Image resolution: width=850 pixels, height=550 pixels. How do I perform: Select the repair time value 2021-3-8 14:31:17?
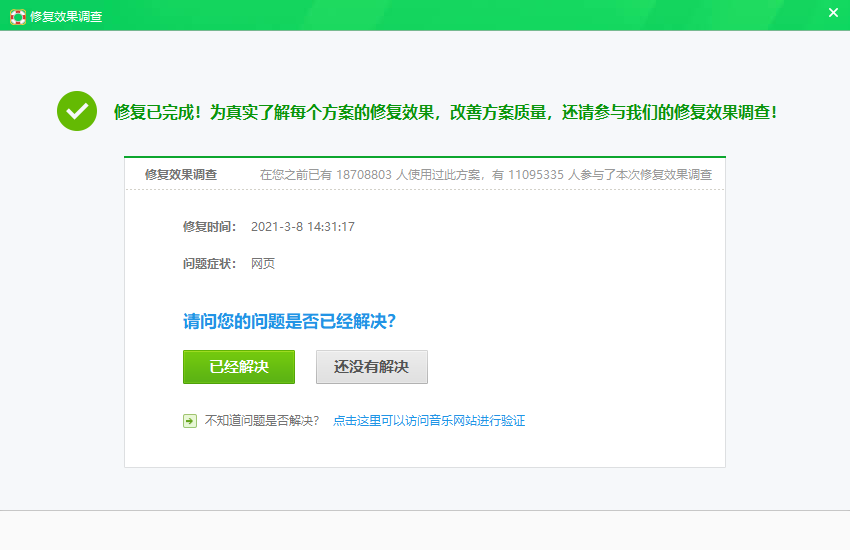(x=302, y=227)
